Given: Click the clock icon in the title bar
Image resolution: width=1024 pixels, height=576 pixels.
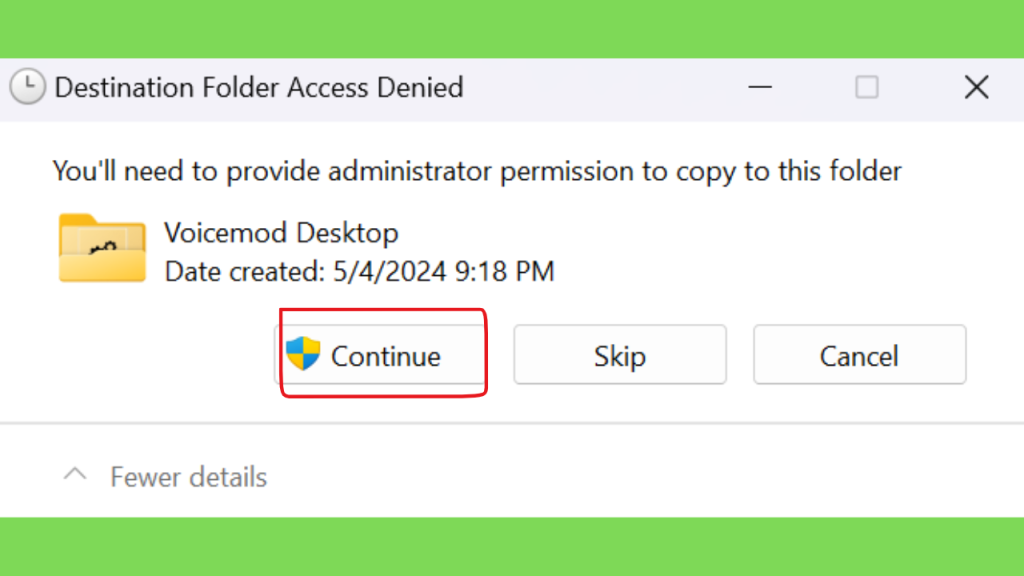Looking at the screenshot, I should pos(27,86).
